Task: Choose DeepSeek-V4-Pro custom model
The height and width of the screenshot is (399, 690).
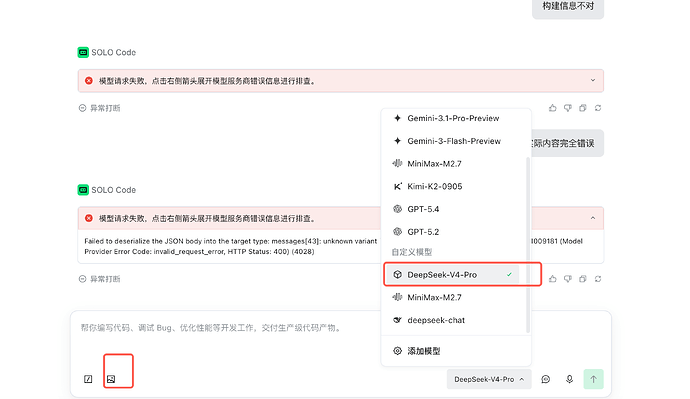Action: tap(452, 275)
